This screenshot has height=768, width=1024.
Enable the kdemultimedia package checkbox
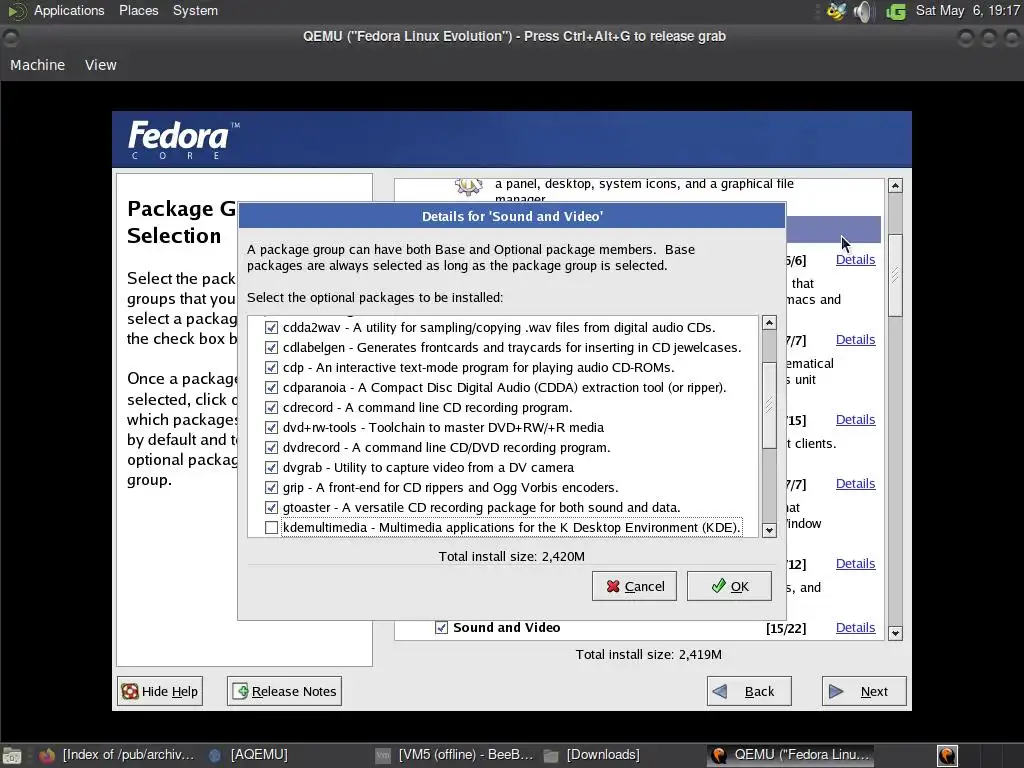coord(271,528)
